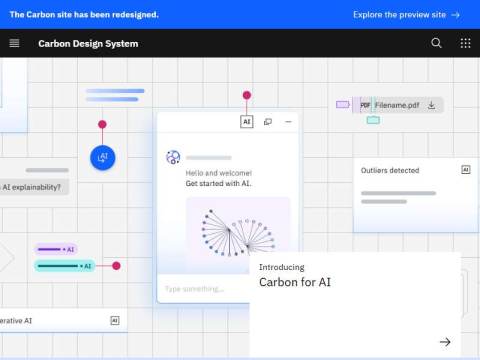The height and width of the screenshot is (360, 480).
Task: Click the Filename.pdf text
Action: [397, 105]
